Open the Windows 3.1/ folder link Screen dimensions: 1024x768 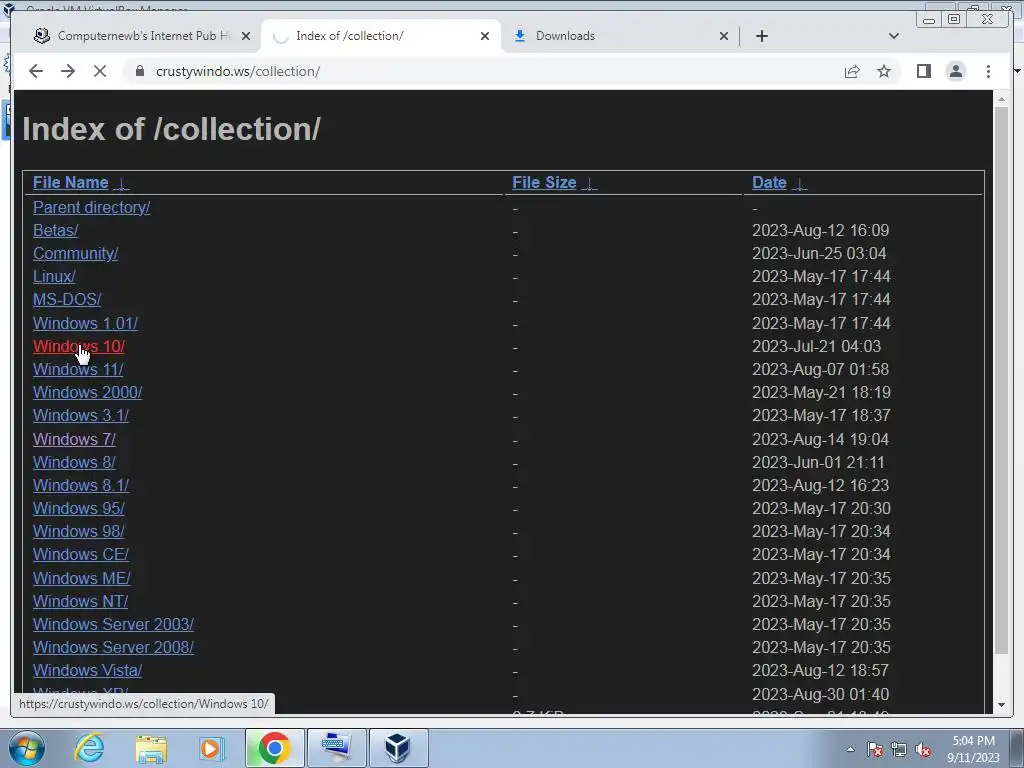pyautogui.click(x=81, y=415)
